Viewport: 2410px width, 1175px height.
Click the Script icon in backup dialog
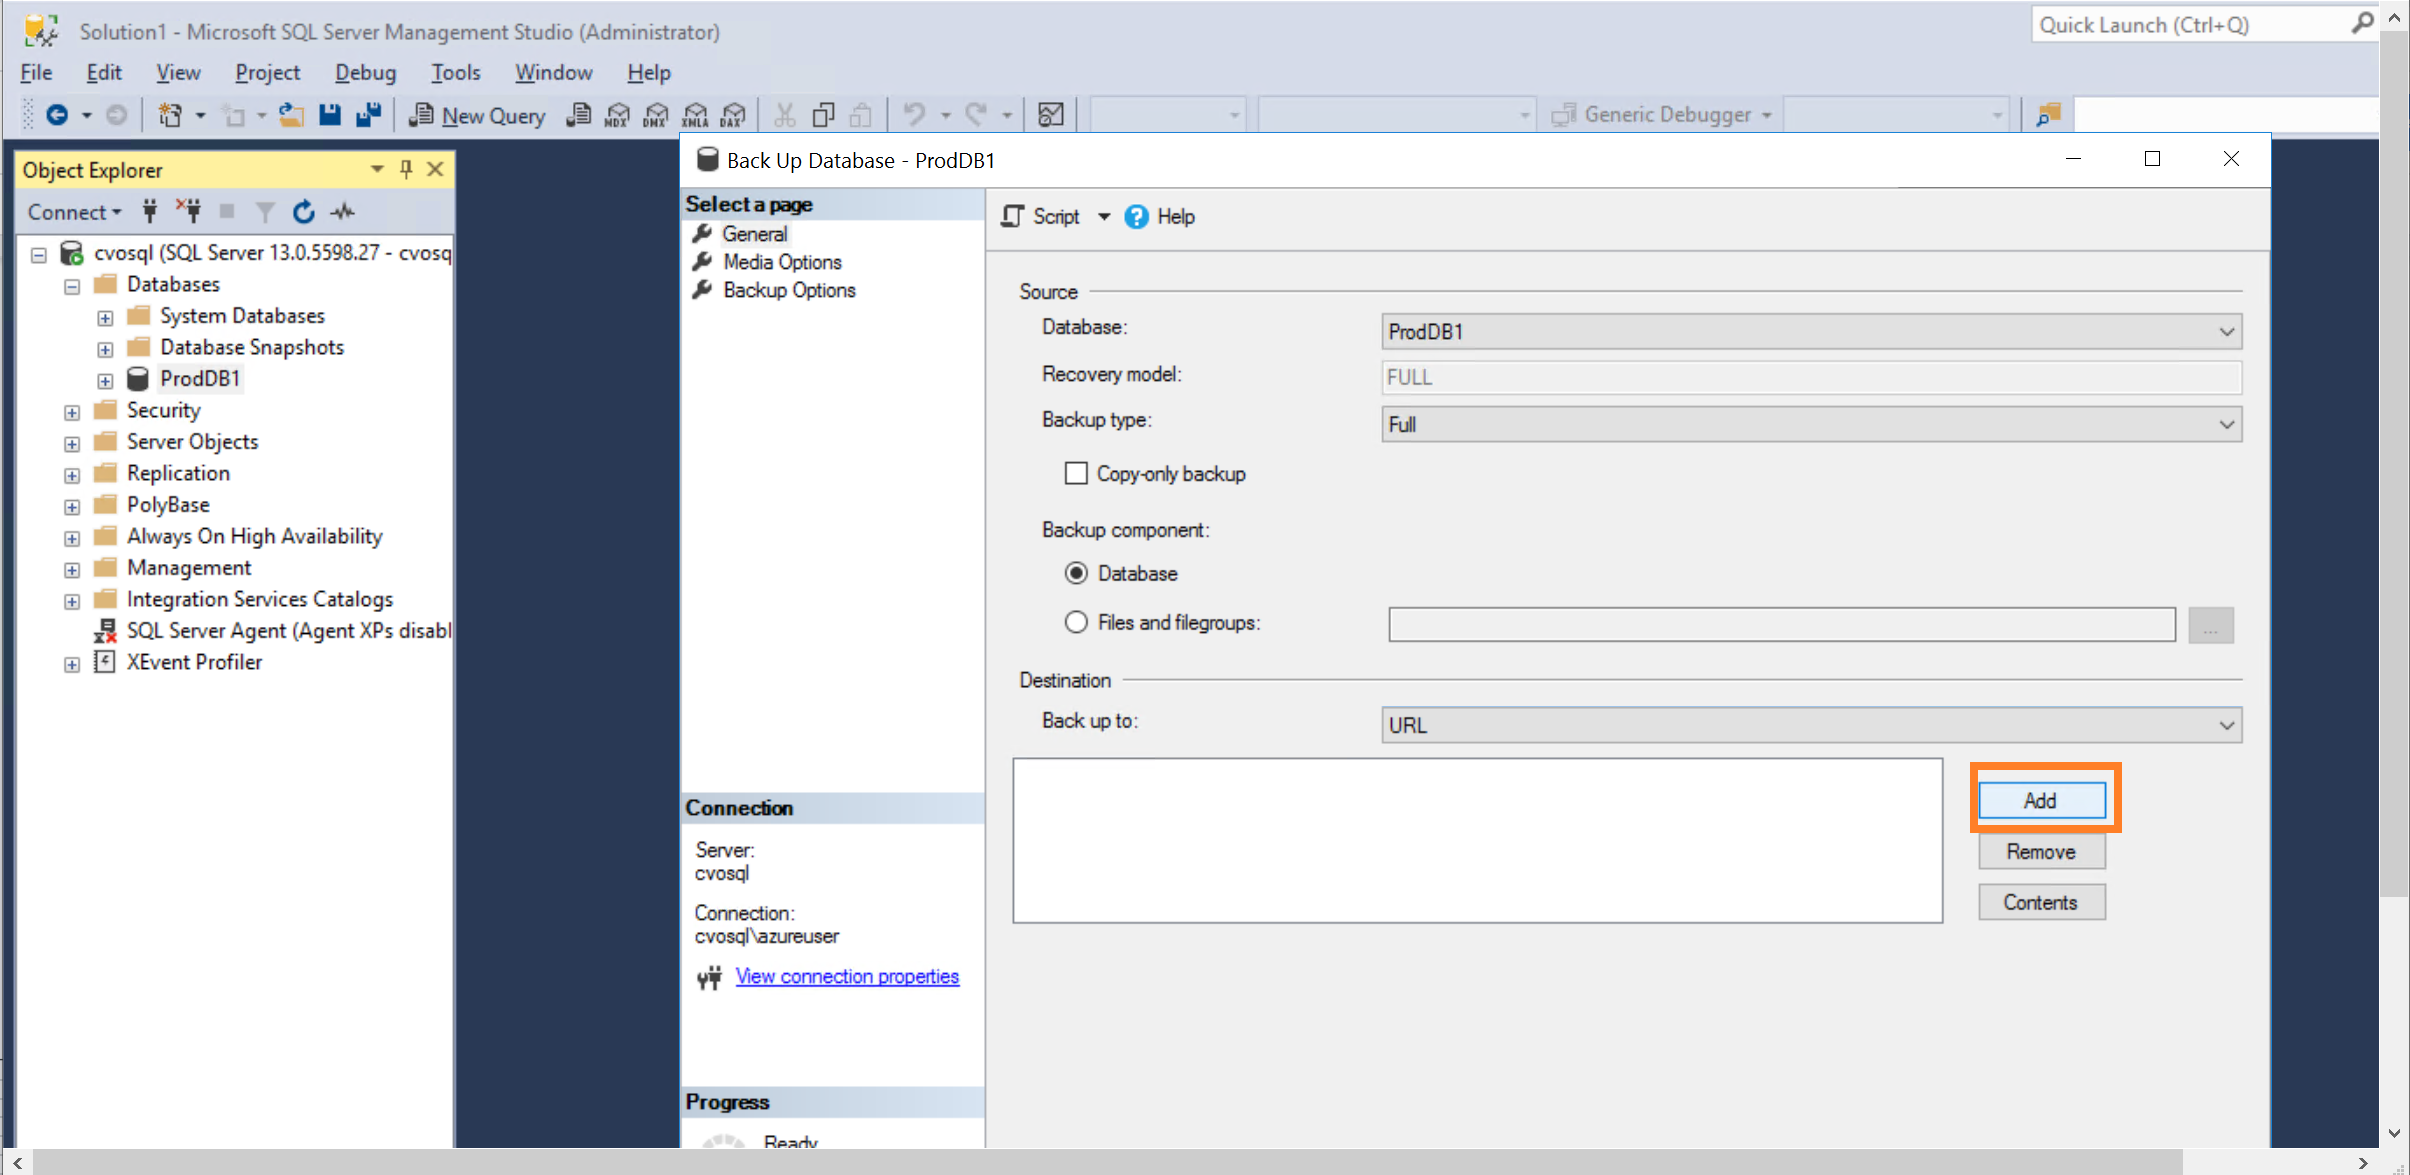pos(1013,217)
